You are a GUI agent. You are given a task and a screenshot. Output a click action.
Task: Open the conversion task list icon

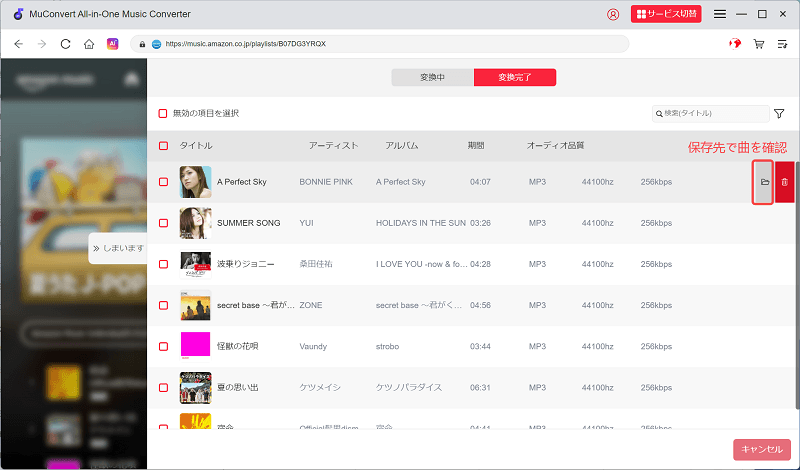(x=782, y=44)
